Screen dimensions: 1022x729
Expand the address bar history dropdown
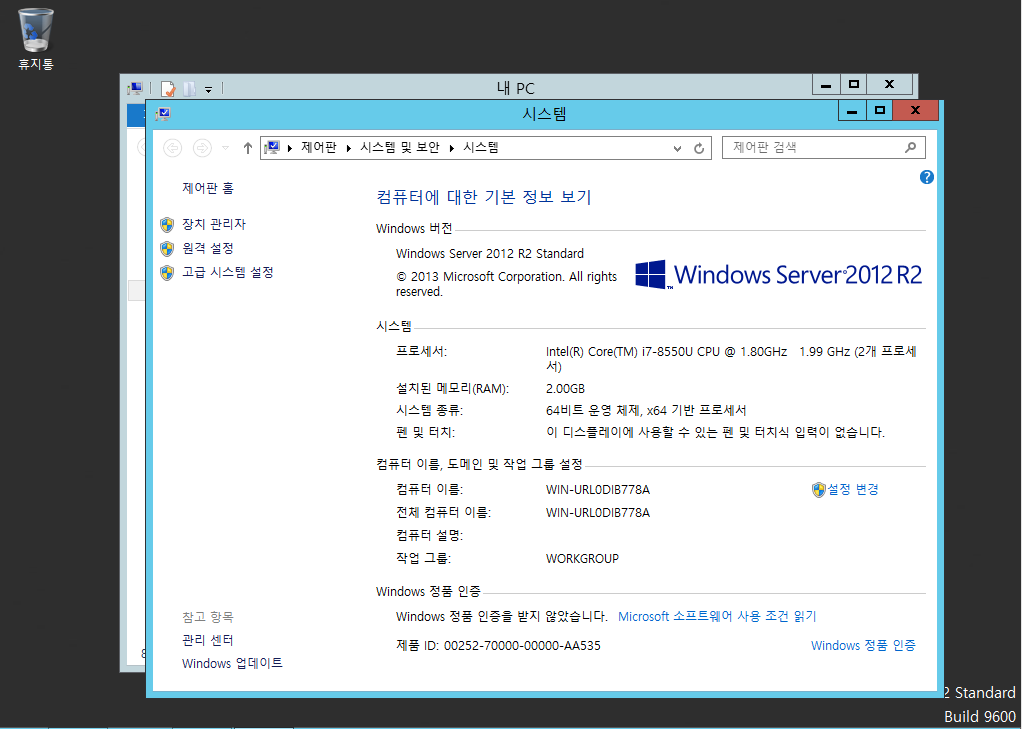pyautogui.click(x=677, y=148)
